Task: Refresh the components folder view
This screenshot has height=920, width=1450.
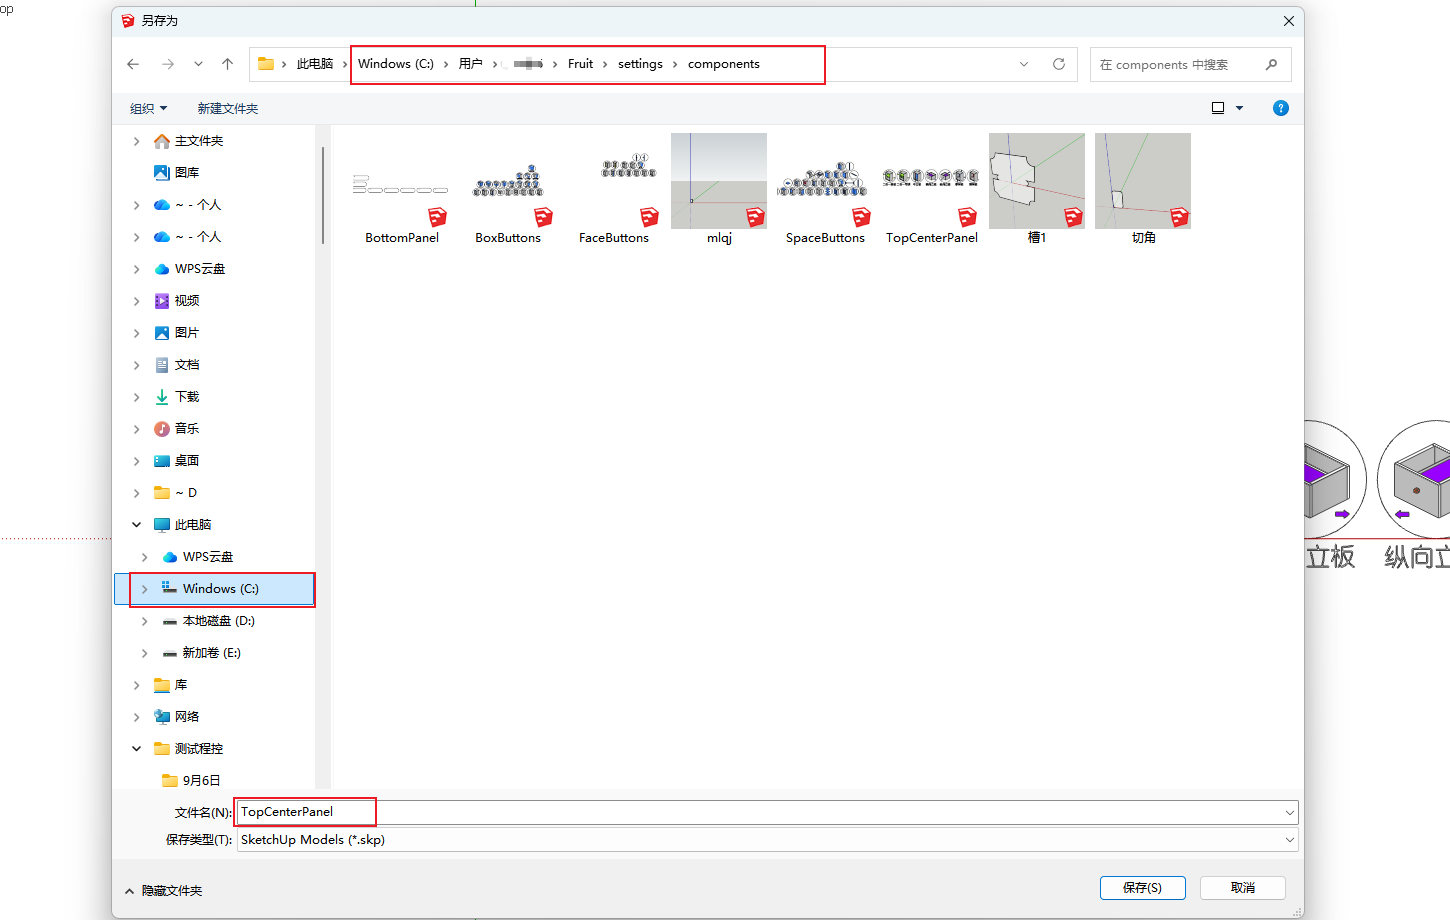Action: tap(1058, 64)
